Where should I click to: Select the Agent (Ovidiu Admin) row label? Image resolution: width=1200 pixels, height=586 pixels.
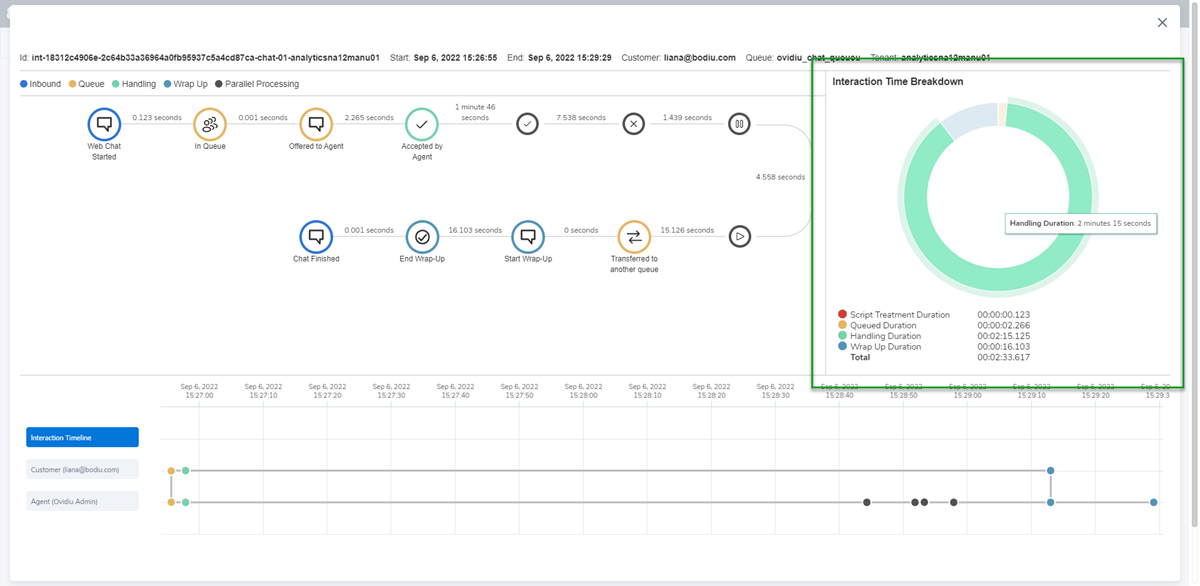pos(82,501)
